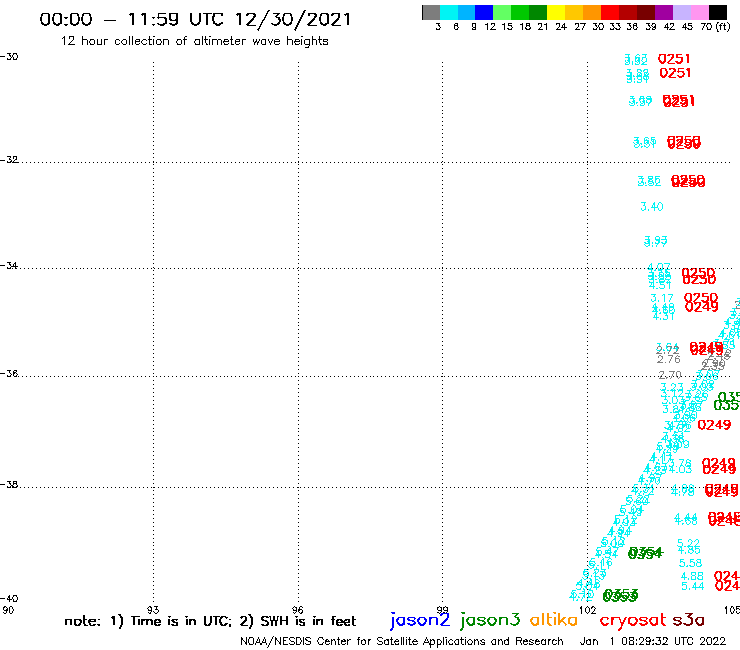Click the '00:00 – 11:59 UTC 12/30/2021' title

point(195,19)
